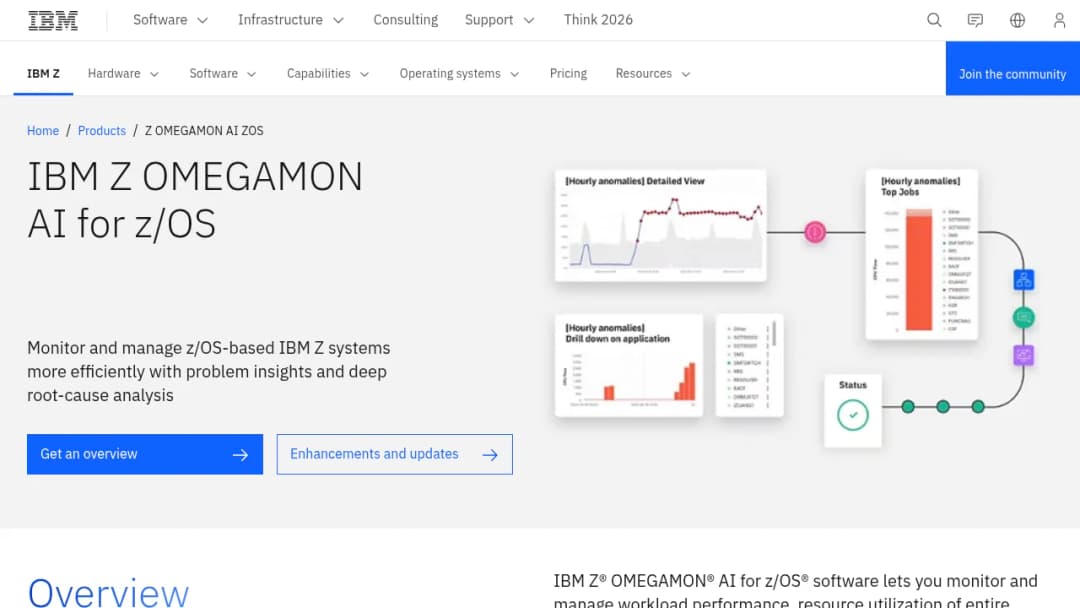Click the Top Jobs chart thumbnail

point(922,255)
